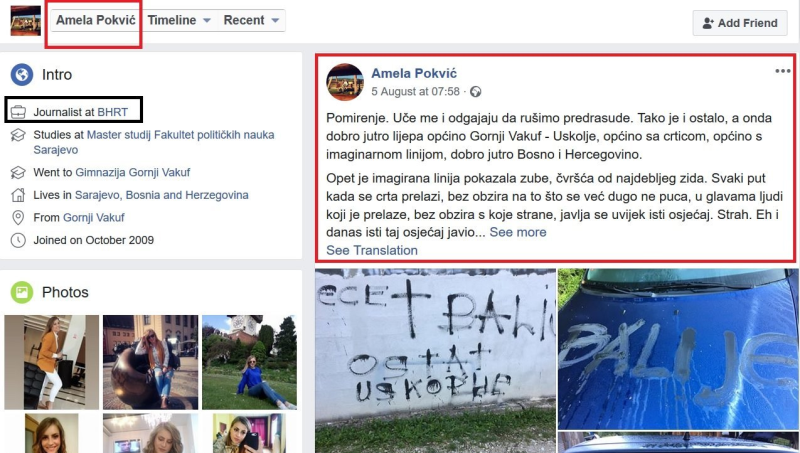Image resolution: width=800 pixels, height=453 pixels.
Task: Click the public audience globe icon on post
Action: point(476,92)
